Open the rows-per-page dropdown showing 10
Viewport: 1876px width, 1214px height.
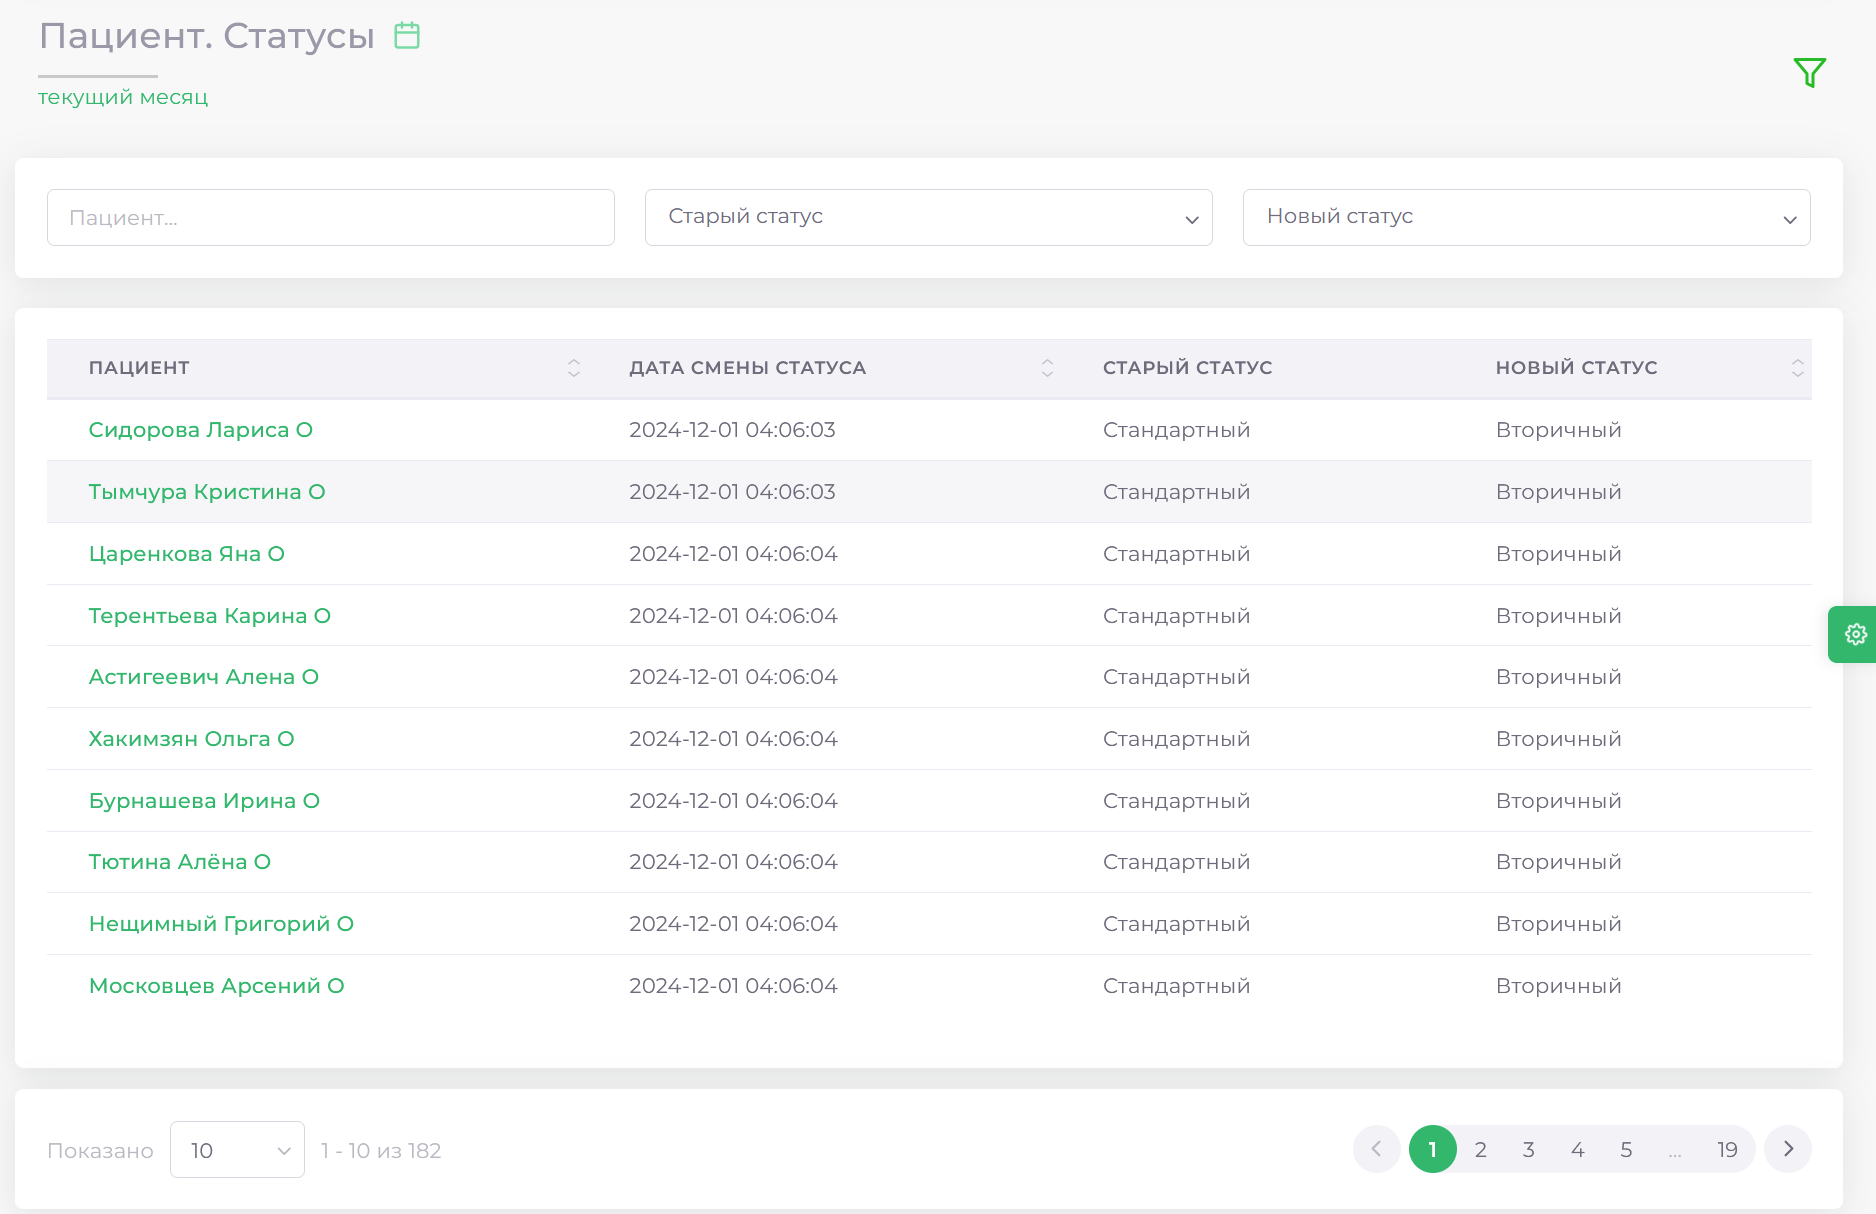click(237, 1150)
